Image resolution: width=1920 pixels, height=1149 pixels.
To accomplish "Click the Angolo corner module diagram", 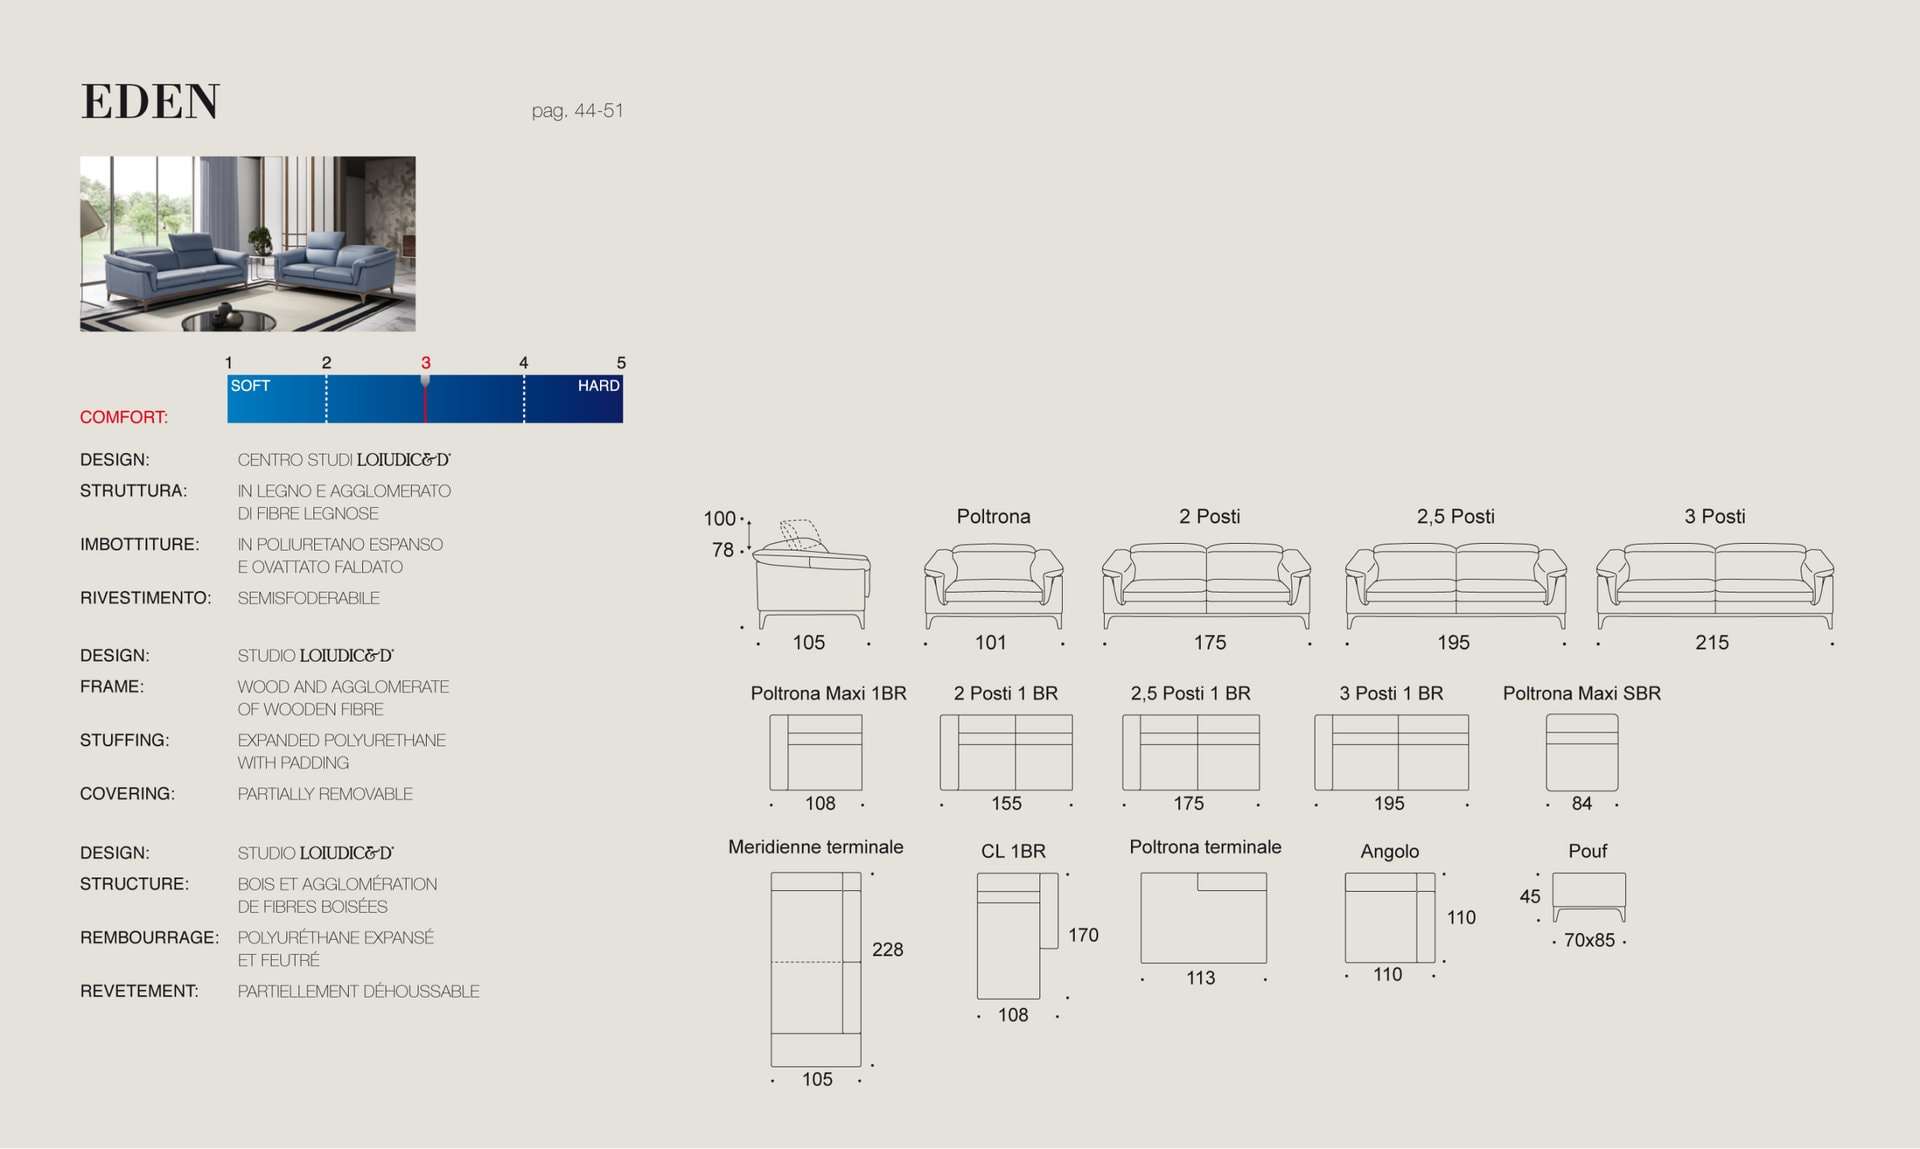I will point(1389,917).
